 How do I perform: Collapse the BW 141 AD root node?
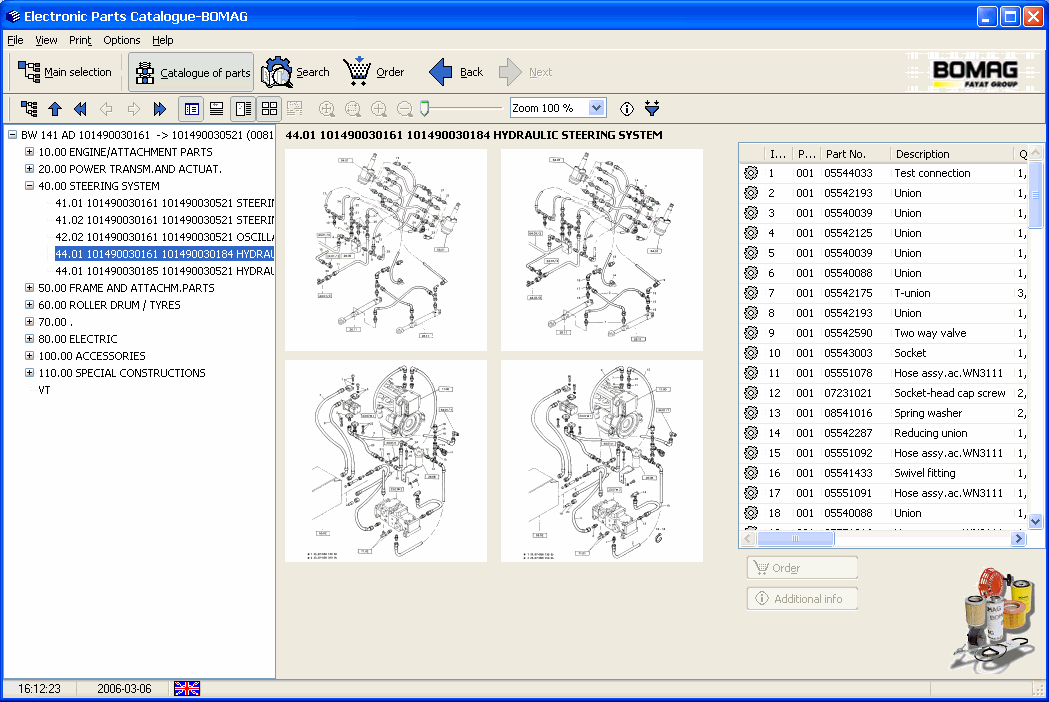(x=12, y=135)
